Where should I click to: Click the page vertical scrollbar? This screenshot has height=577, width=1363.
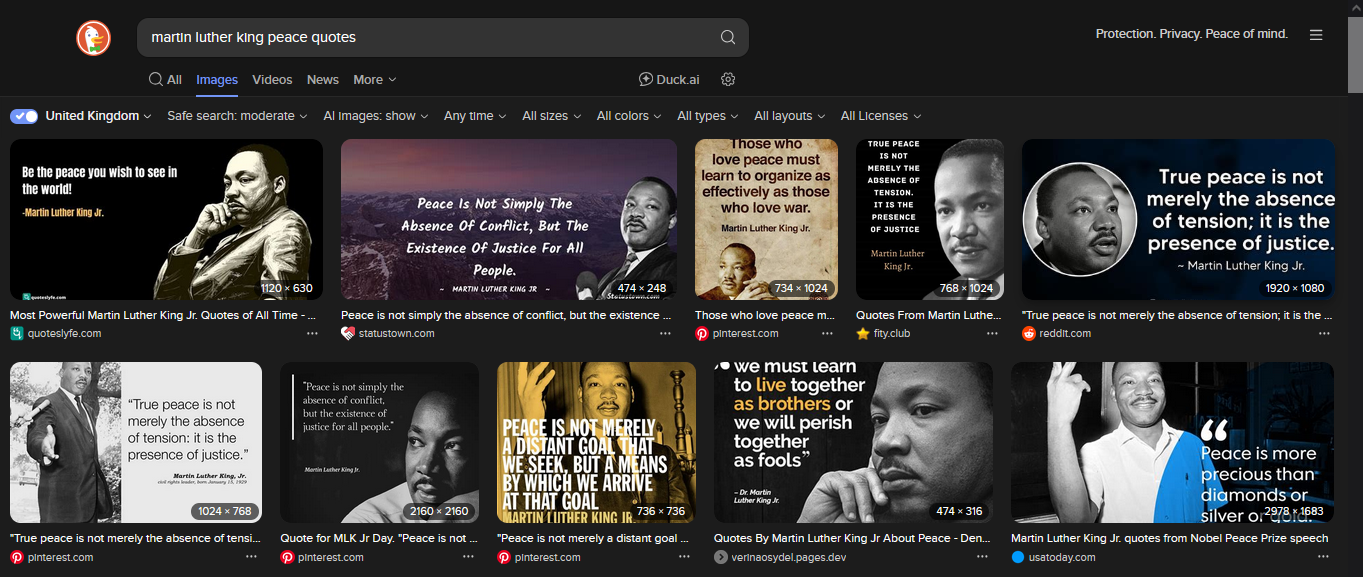1354,300
